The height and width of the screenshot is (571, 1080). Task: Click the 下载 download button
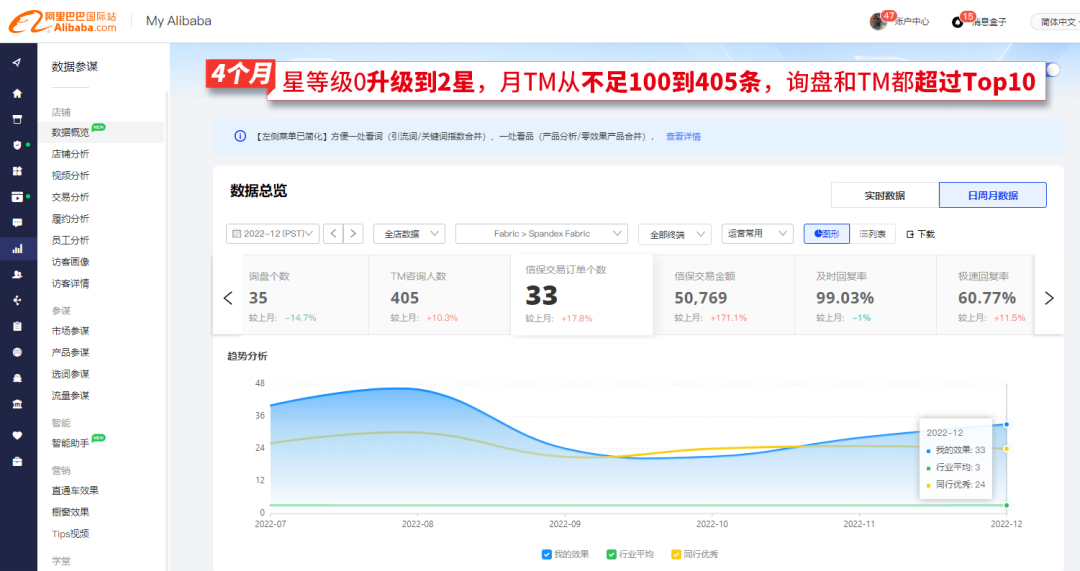(921, 234)
